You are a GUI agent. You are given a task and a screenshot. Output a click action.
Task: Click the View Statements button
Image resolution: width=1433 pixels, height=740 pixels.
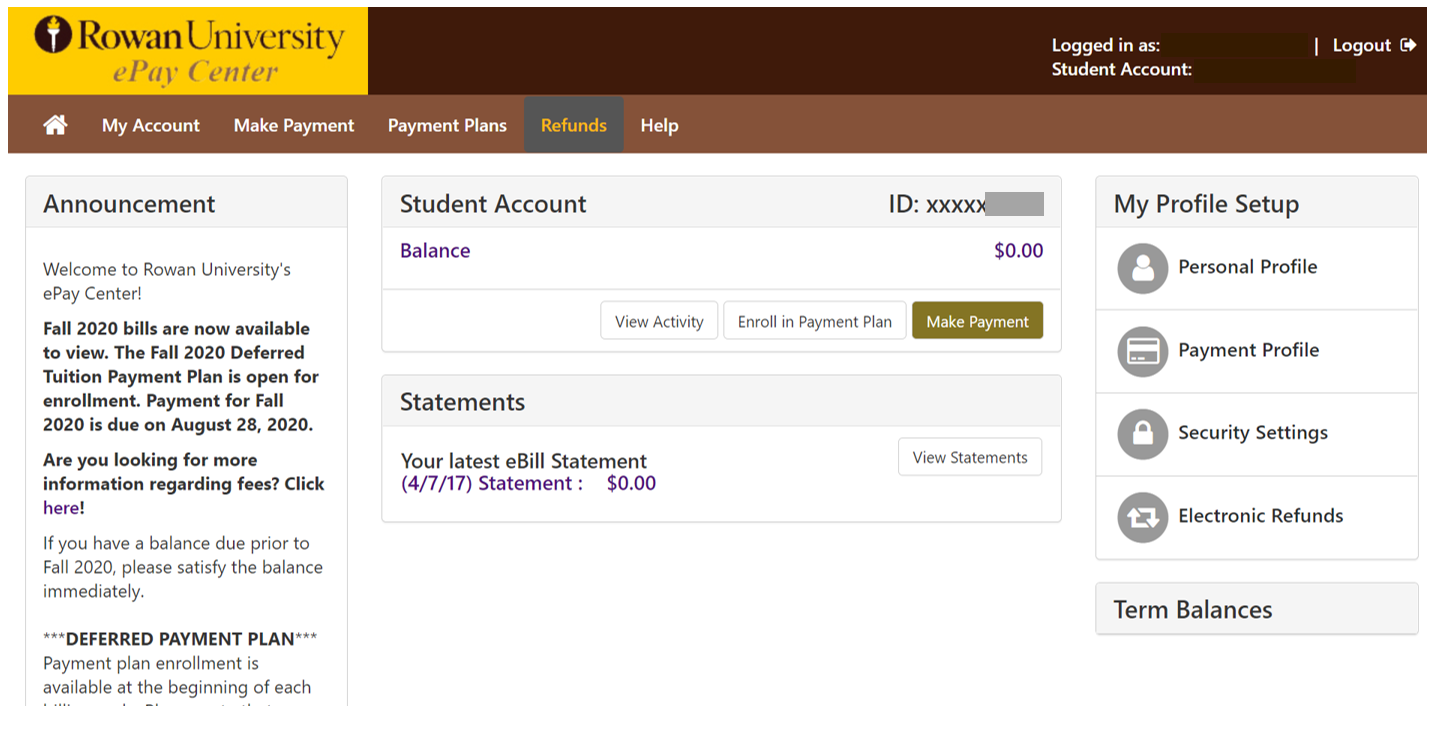click(969, 457)
